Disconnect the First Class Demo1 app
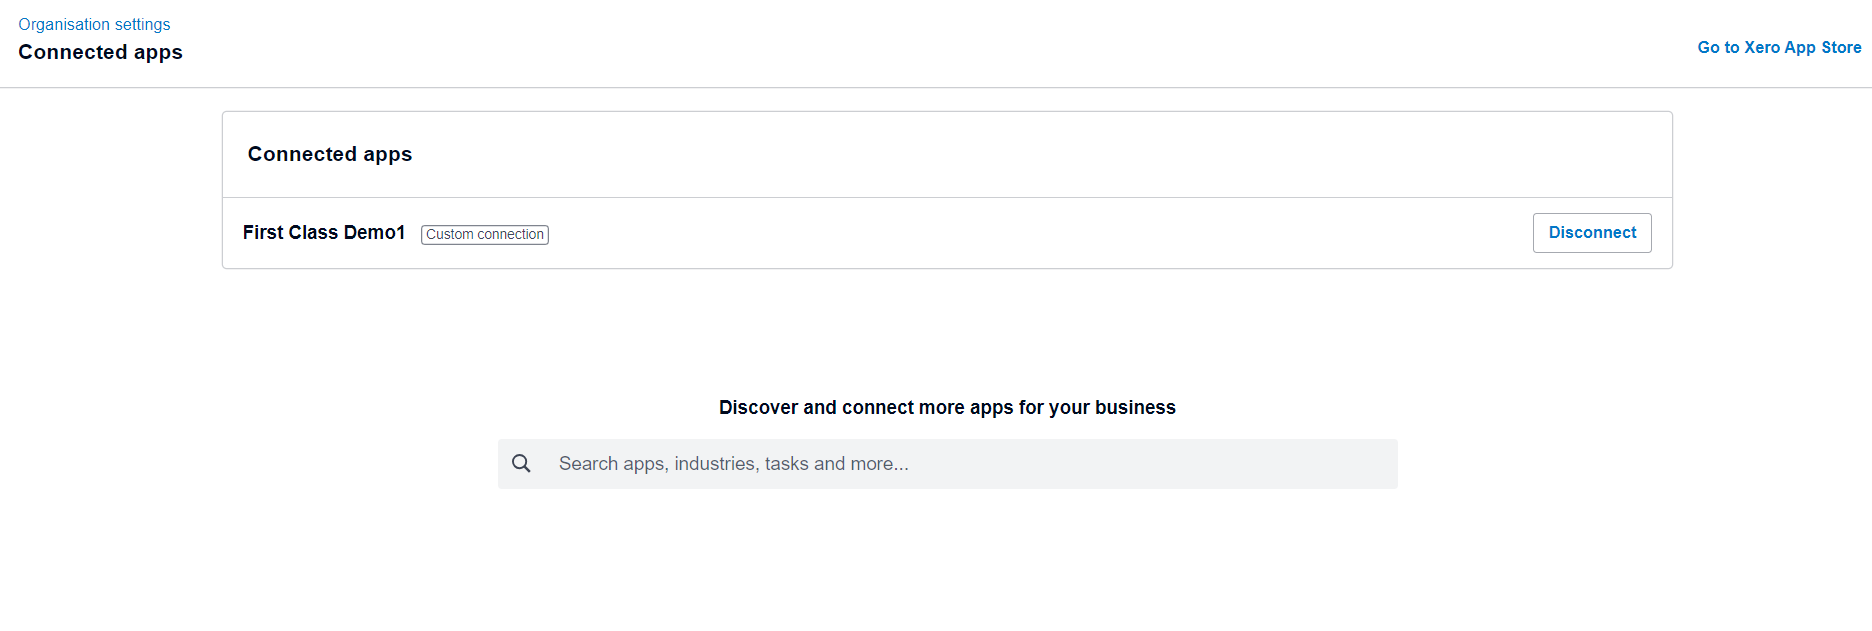This screenshot has height=631, width=1872. point(1592,233)
